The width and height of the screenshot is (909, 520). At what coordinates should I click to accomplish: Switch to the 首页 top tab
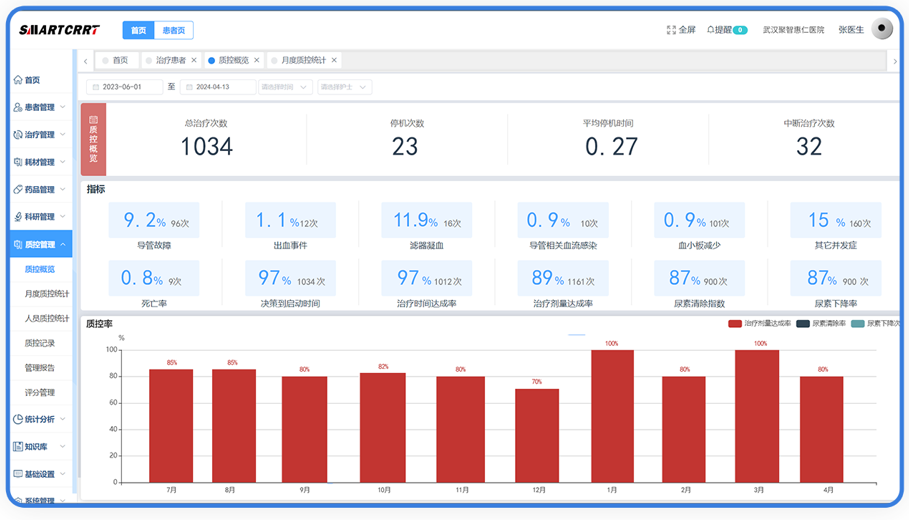pyautogui.click(x=139, y=30)
